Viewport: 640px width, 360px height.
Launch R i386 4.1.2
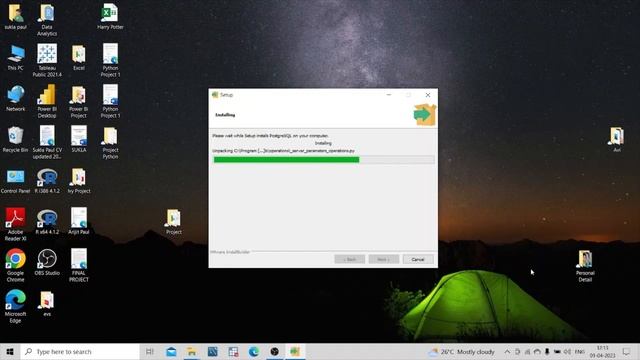[x=47, y=181]
